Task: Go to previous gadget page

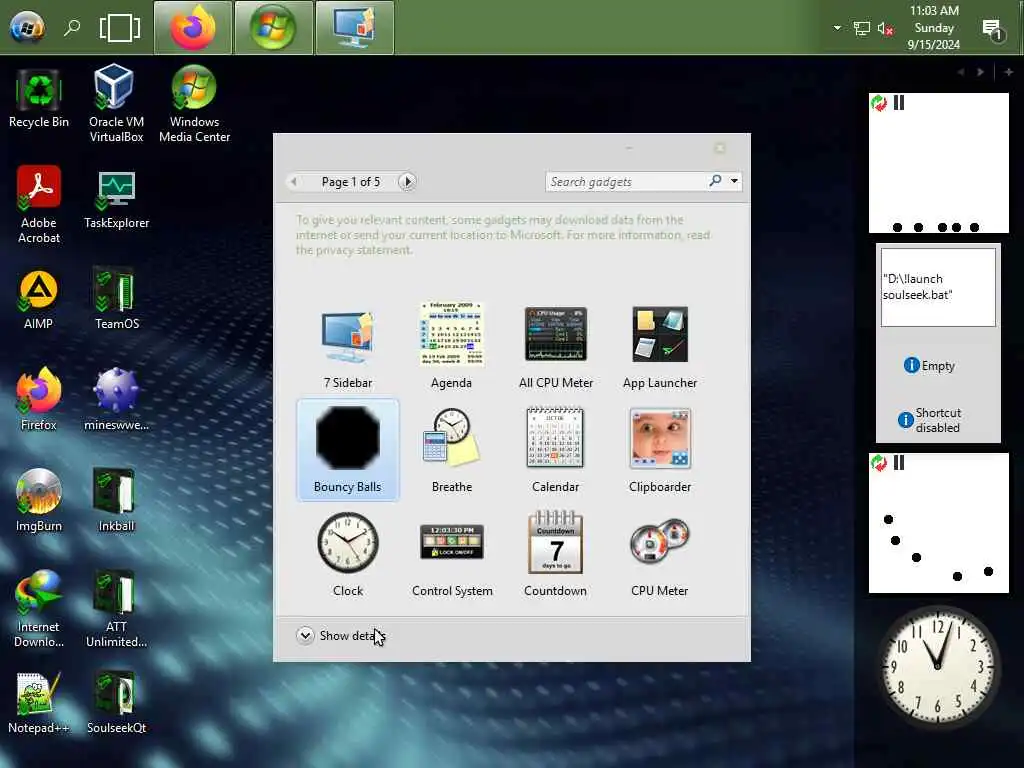Action: click(294, 182)
